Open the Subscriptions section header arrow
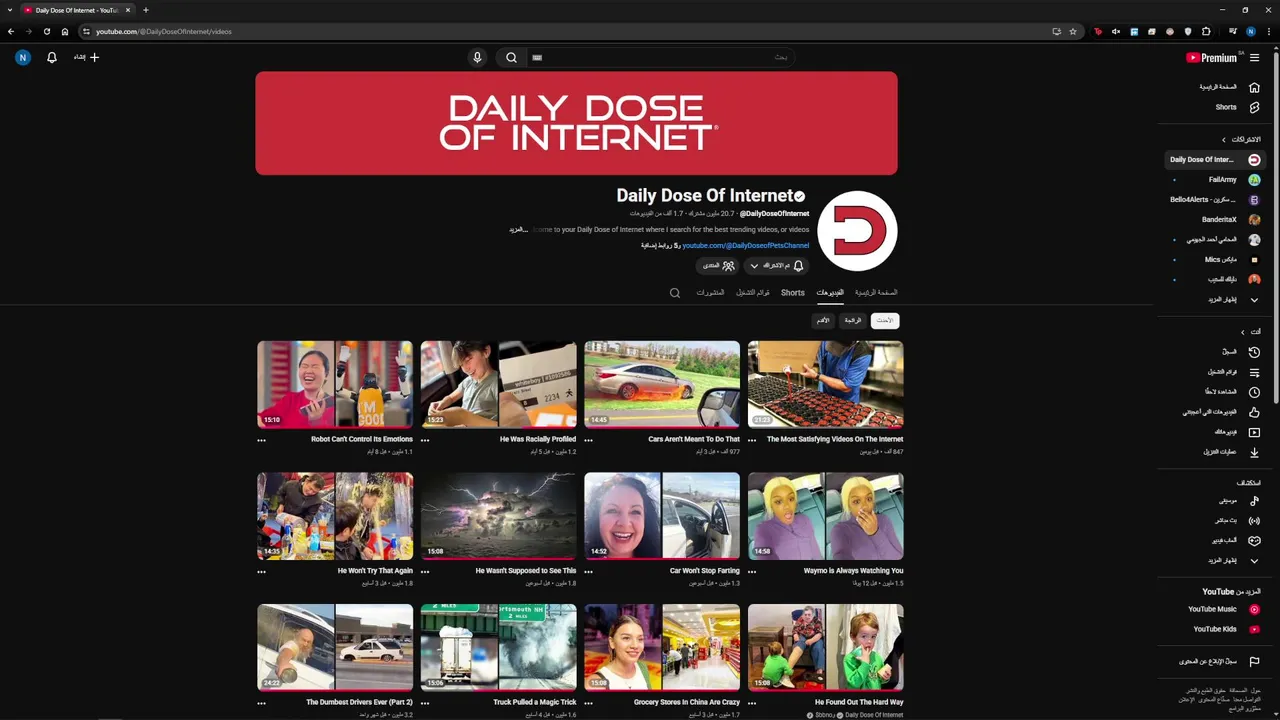 1223,139
